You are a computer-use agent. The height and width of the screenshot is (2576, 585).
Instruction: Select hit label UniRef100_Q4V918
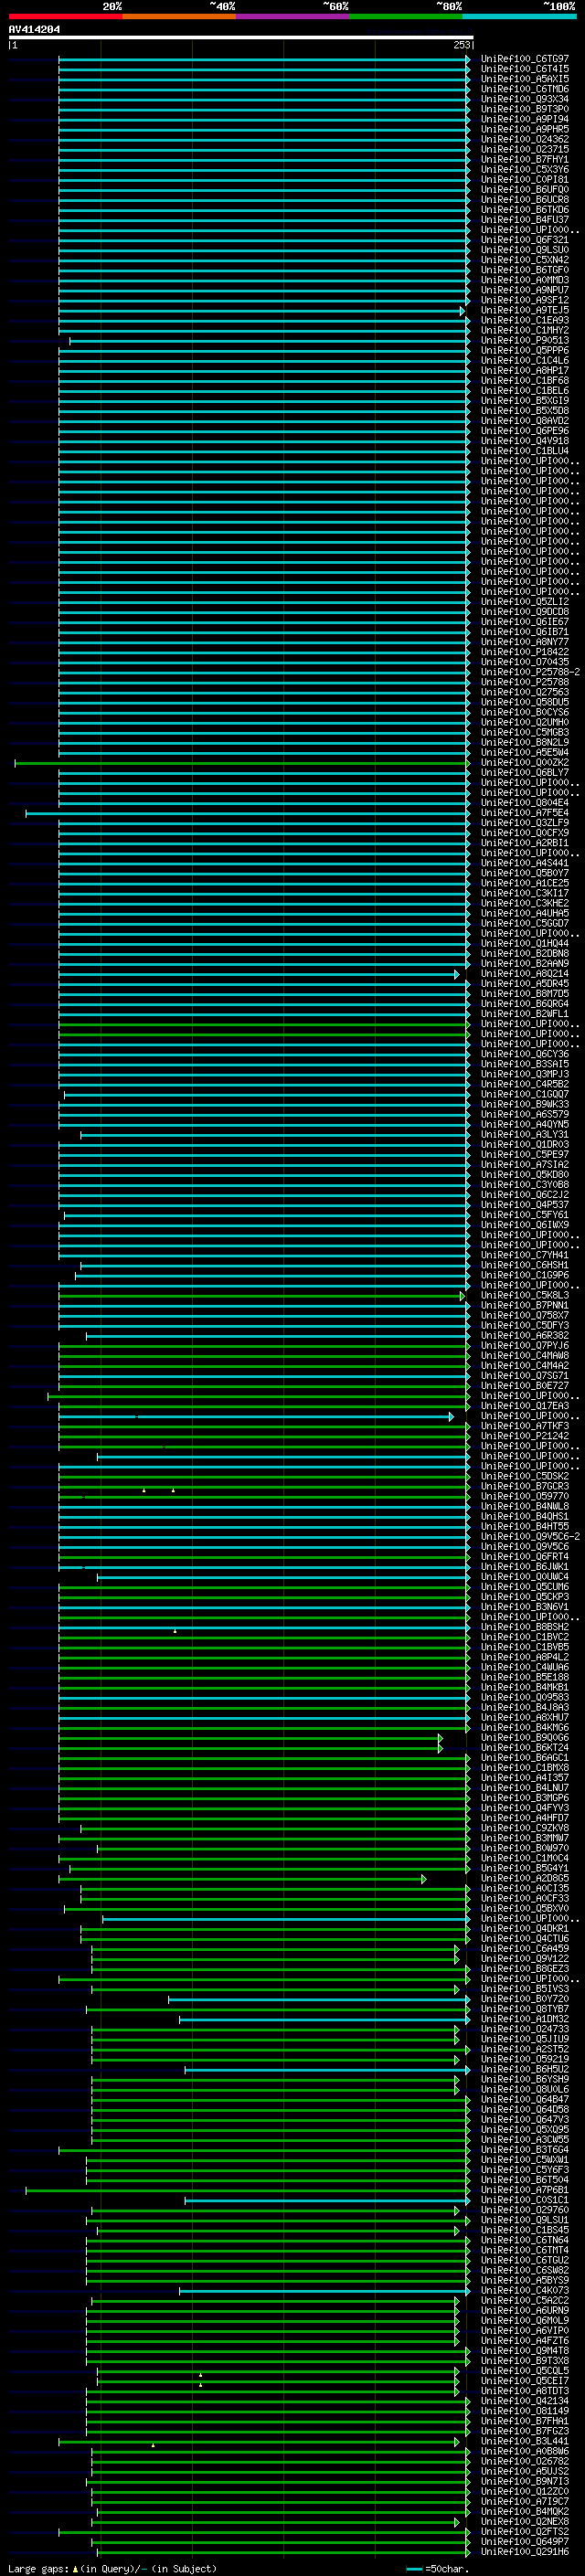[525, 441]
